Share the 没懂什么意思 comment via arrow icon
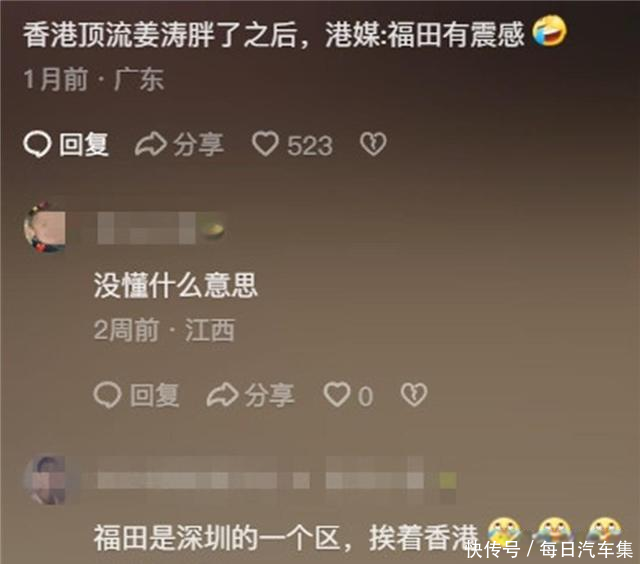 pos(222,395)
